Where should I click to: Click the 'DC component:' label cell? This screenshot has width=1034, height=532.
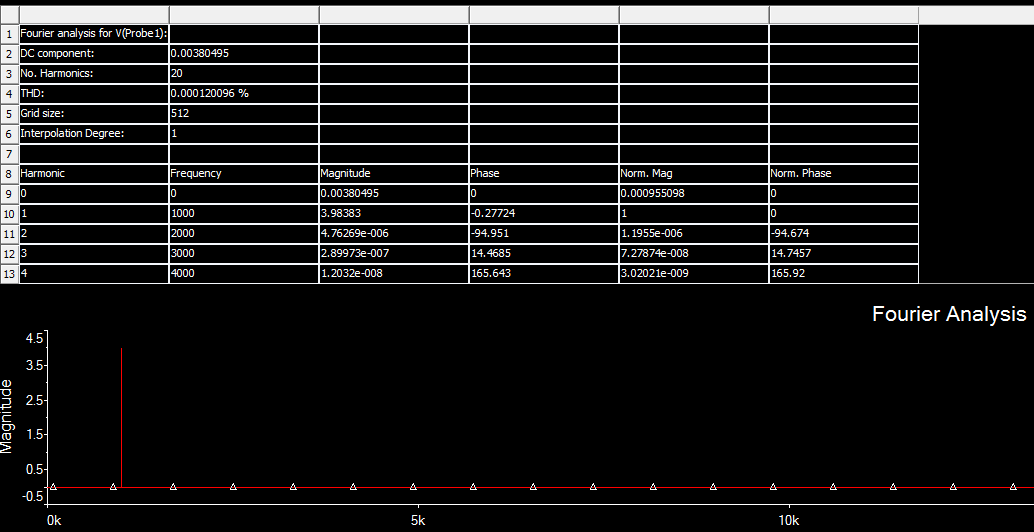point(94,53)
